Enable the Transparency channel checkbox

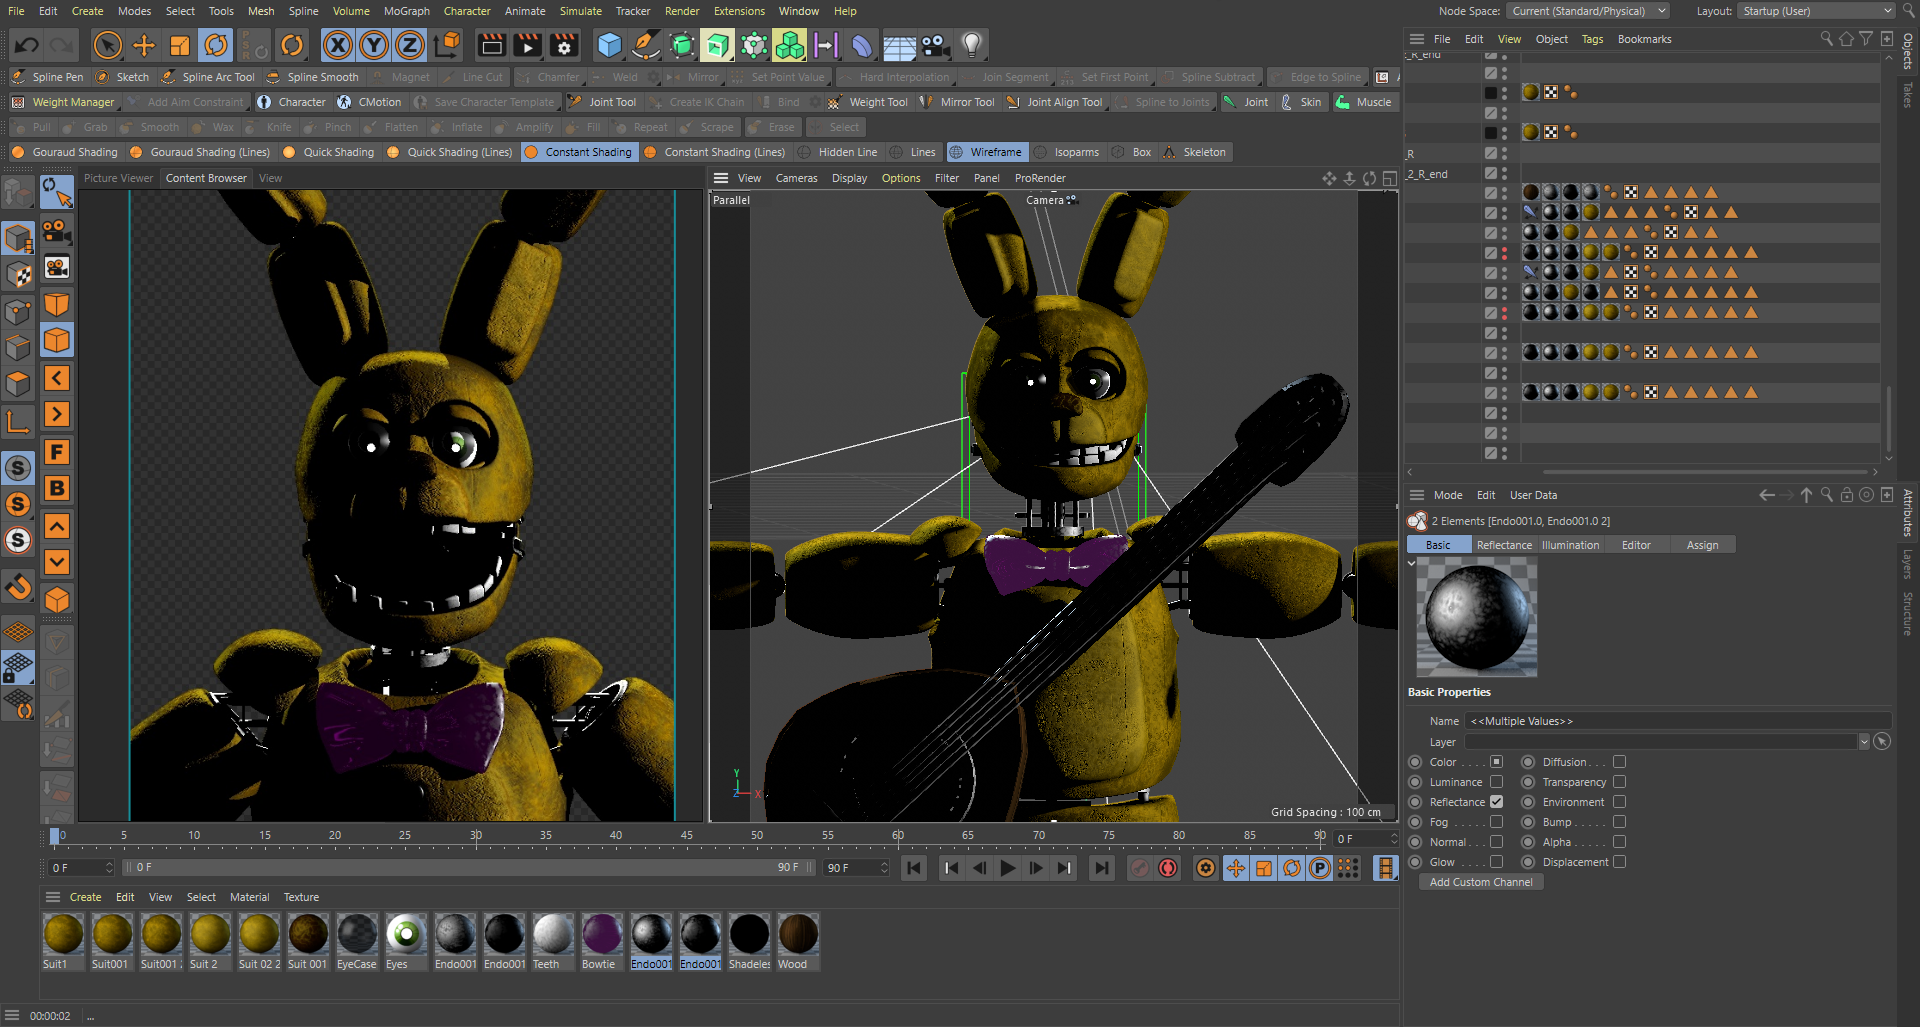[x=1619, y=782]
